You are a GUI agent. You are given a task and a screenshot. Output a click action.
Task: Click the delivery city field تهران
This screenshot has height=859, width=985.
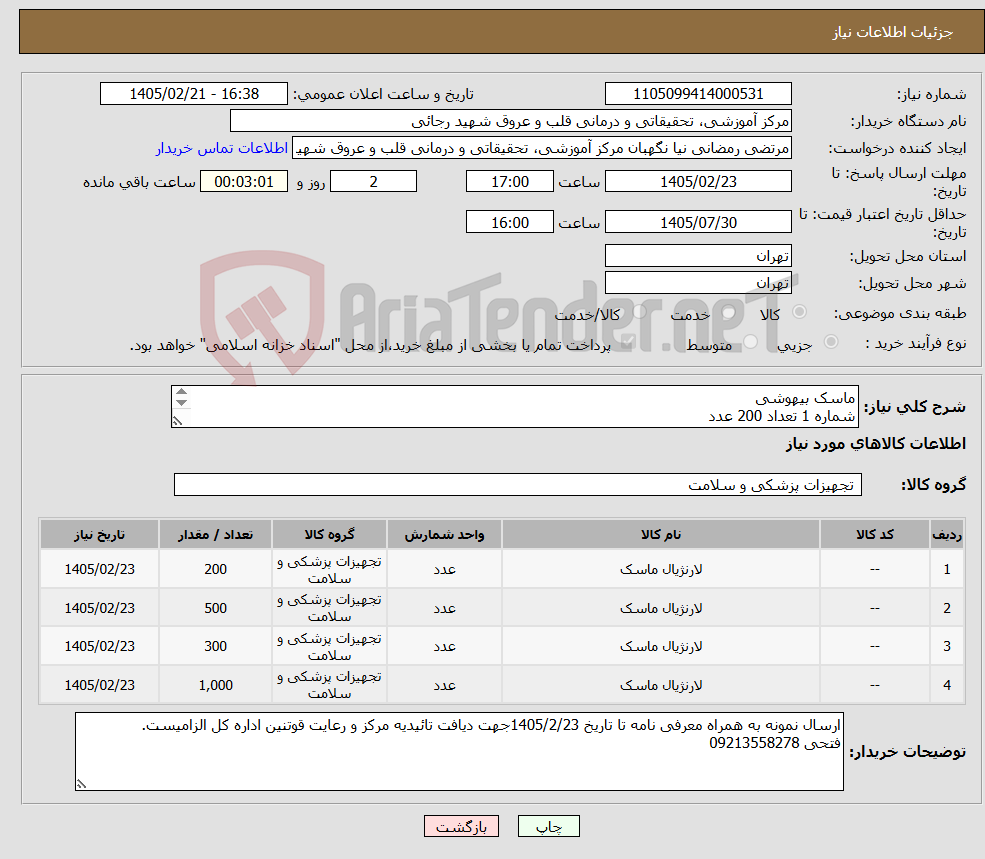tap(698, 282)
